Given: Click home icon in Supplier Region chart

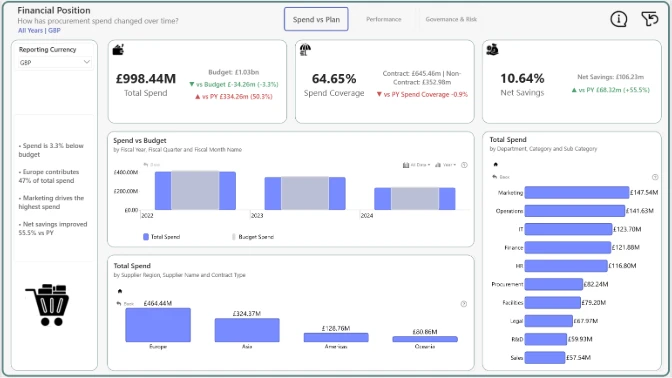Looking at the screenshot, I should click(x=120, y=291).
